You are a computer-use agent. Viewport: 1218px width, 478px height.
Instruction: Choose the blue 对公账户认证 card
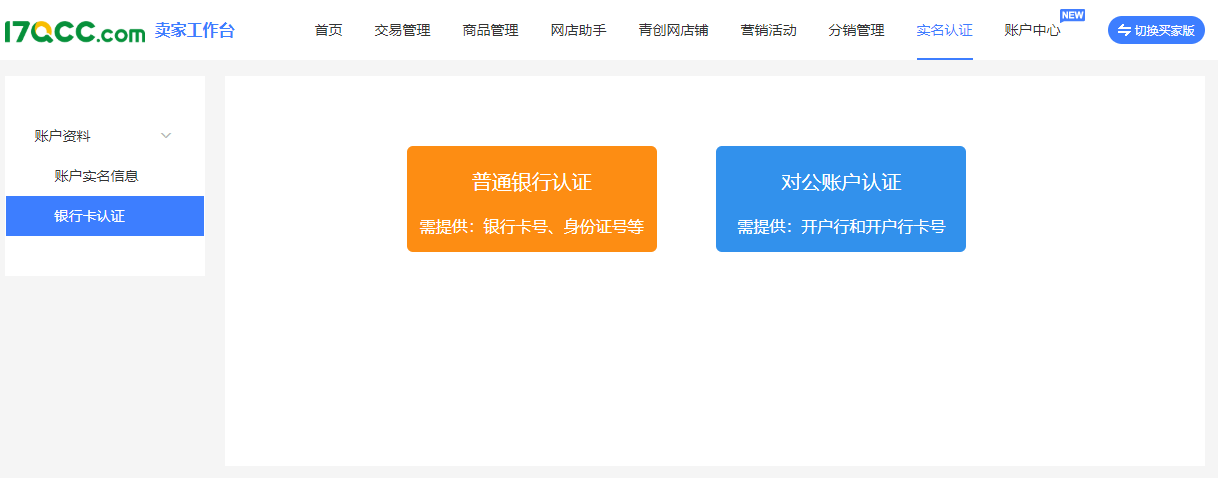(x=841, y=199)
